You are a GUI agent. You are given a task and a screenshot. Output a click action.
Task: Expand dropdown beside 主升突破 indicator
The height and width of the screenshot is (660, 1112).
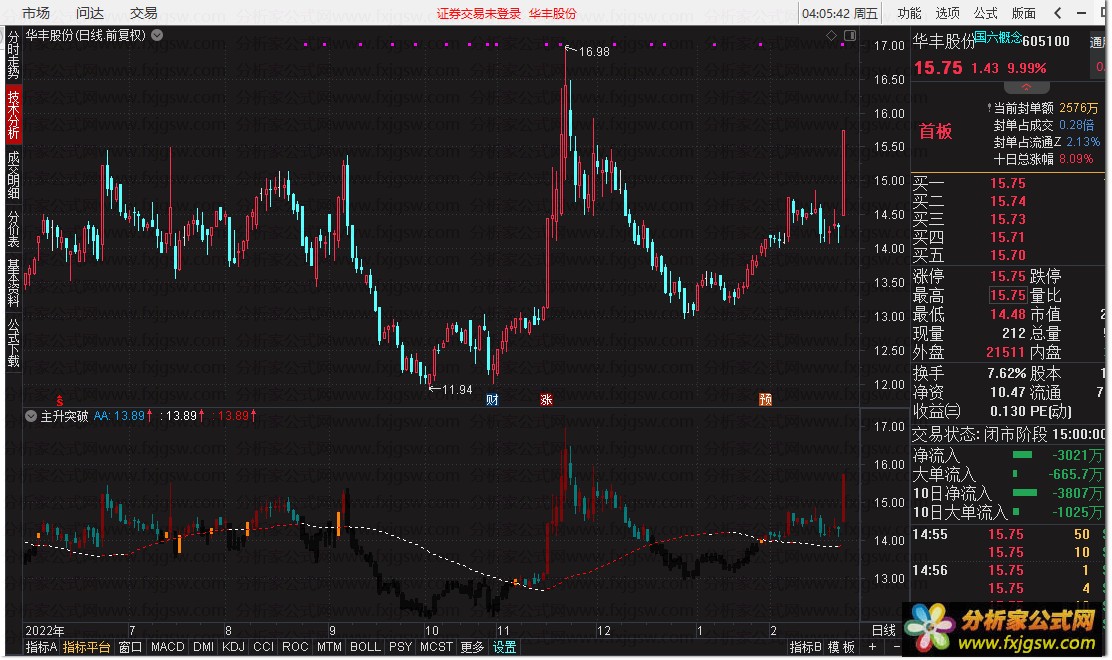click(x=31, y=416)
